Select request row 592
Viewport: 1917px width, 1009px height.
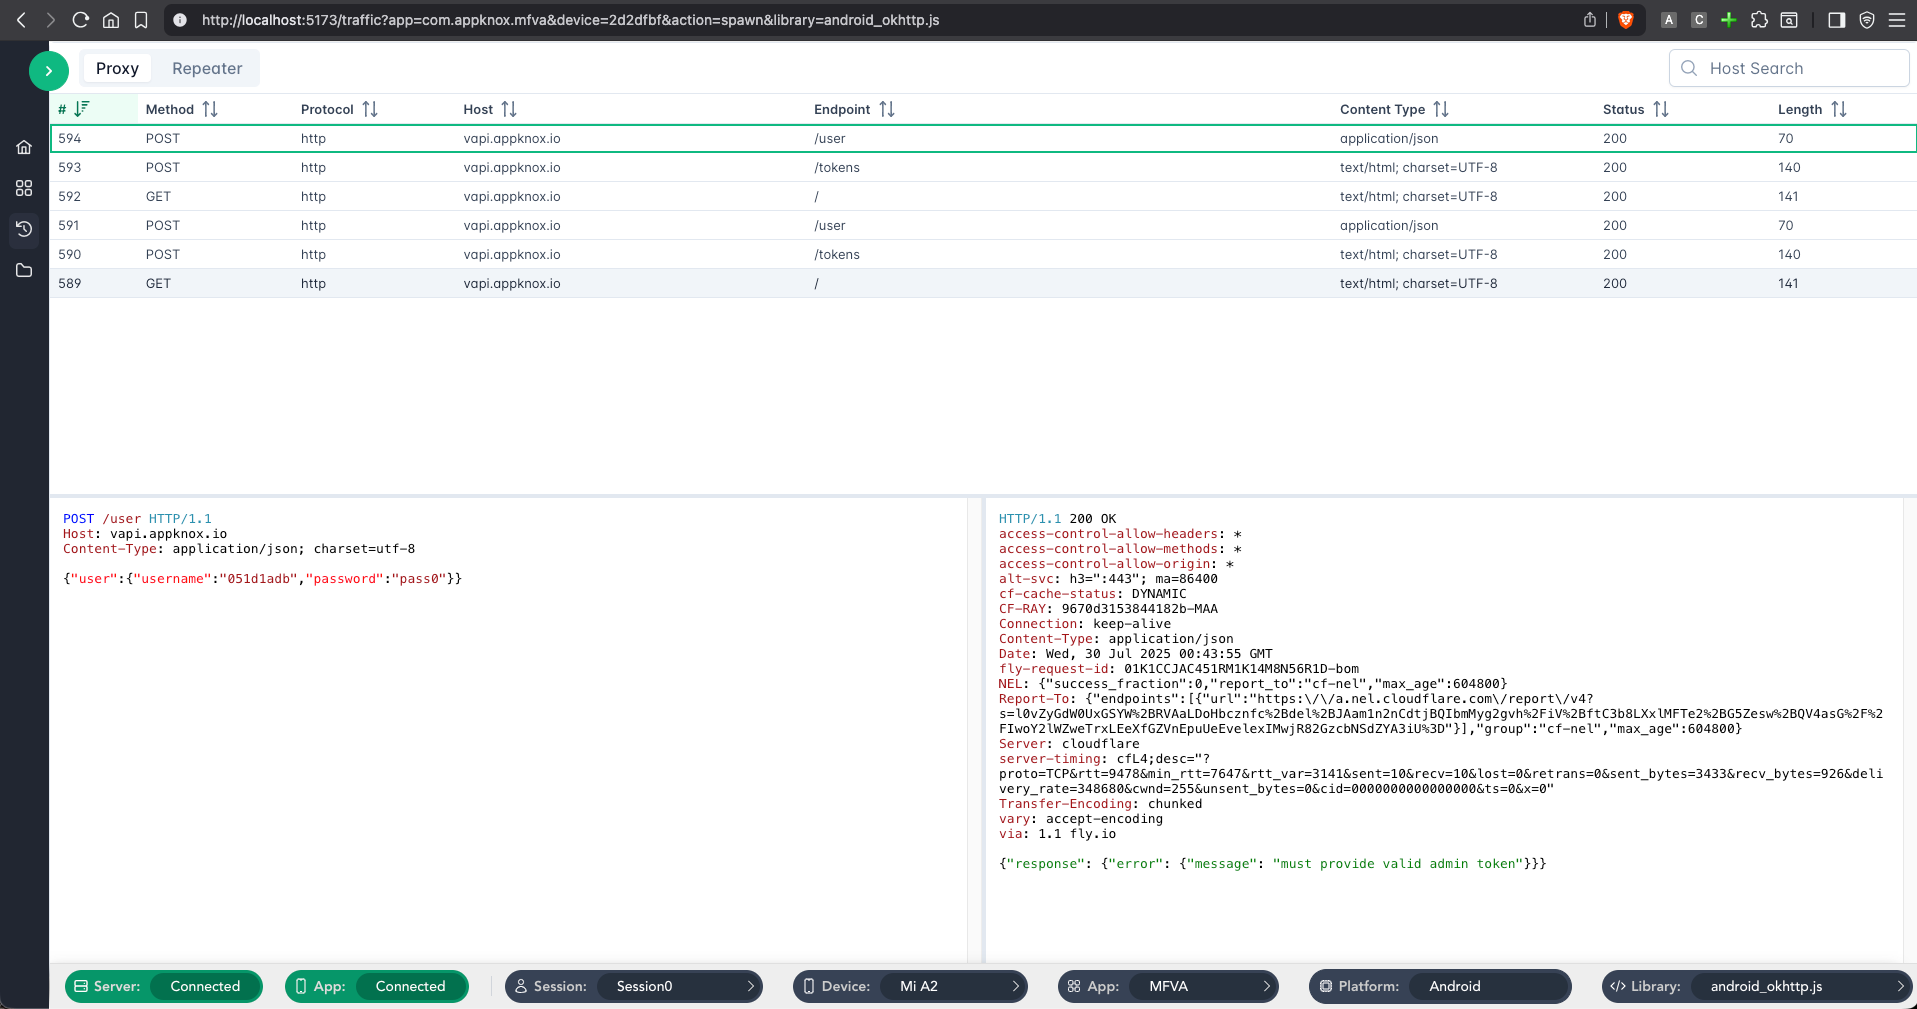[983, 196]
